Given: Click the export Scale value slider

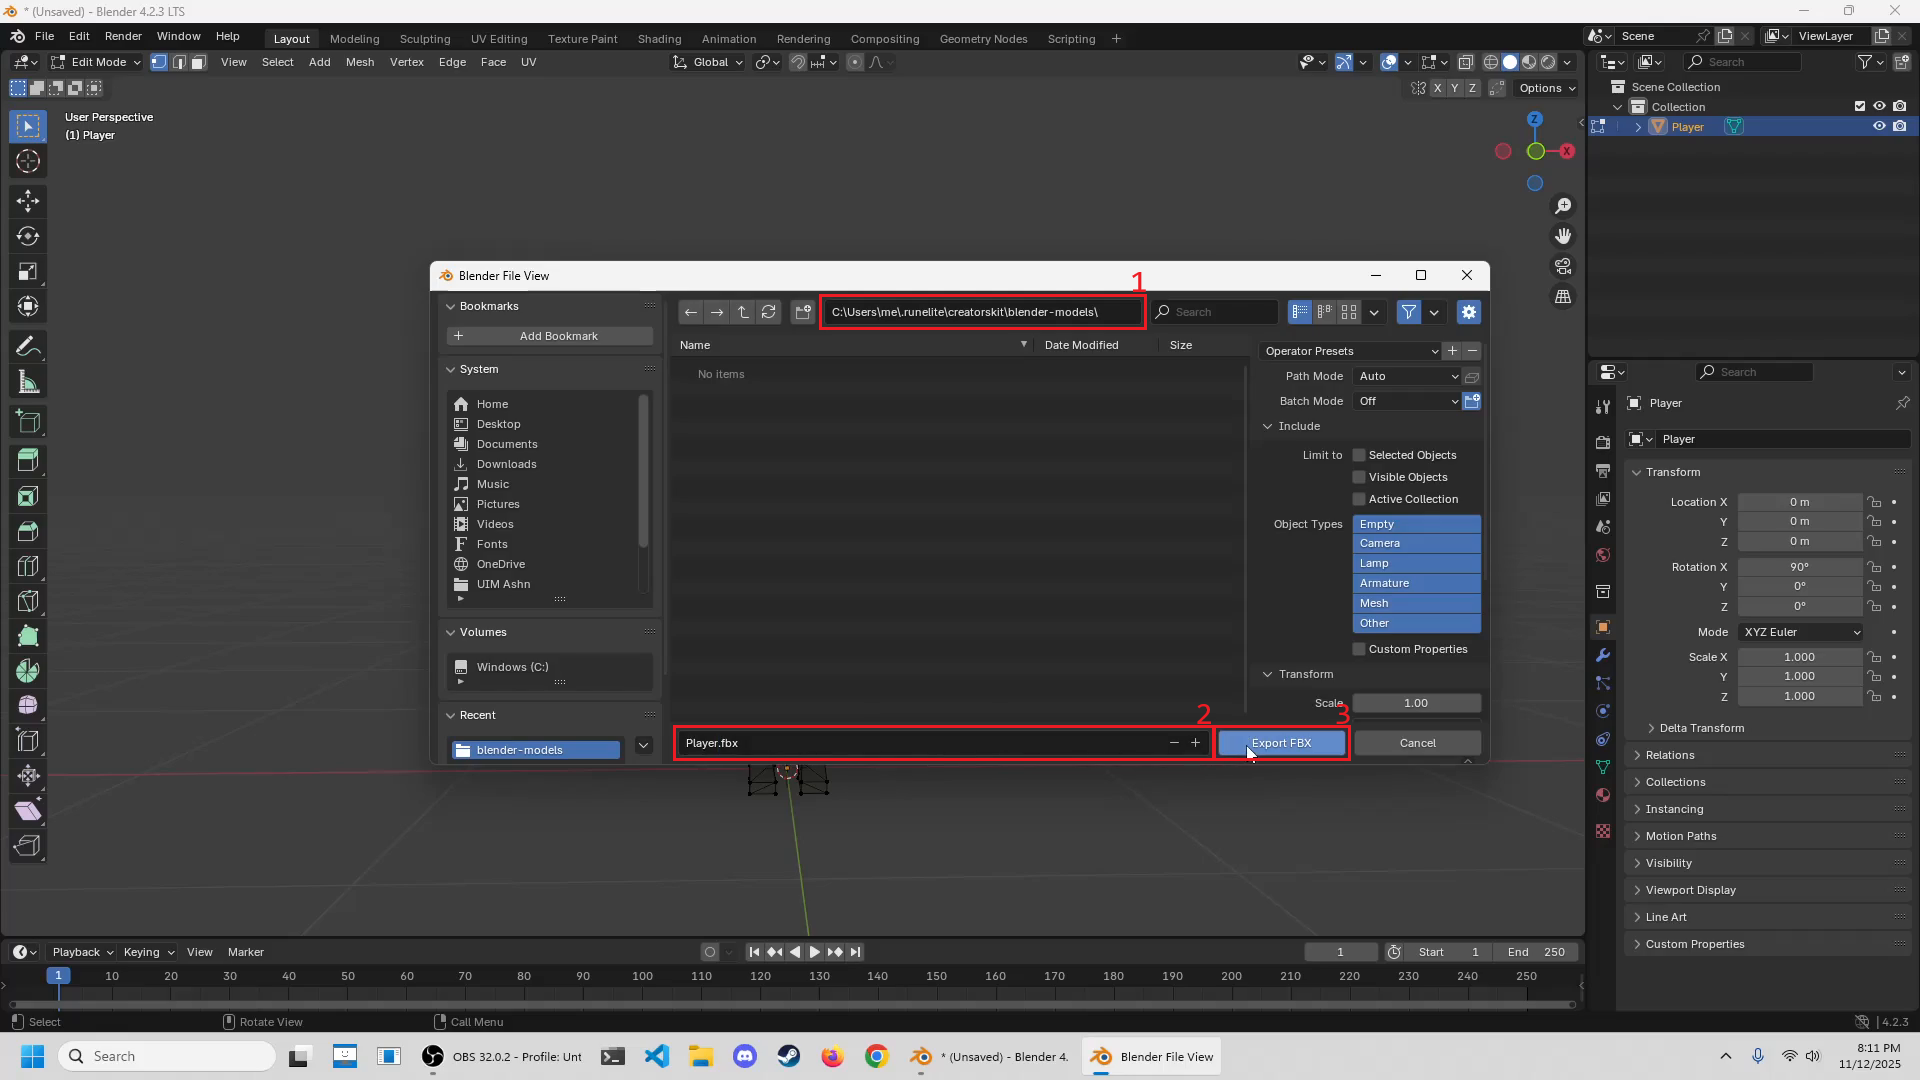Looking at the screenshot, I should point(1416,703).
